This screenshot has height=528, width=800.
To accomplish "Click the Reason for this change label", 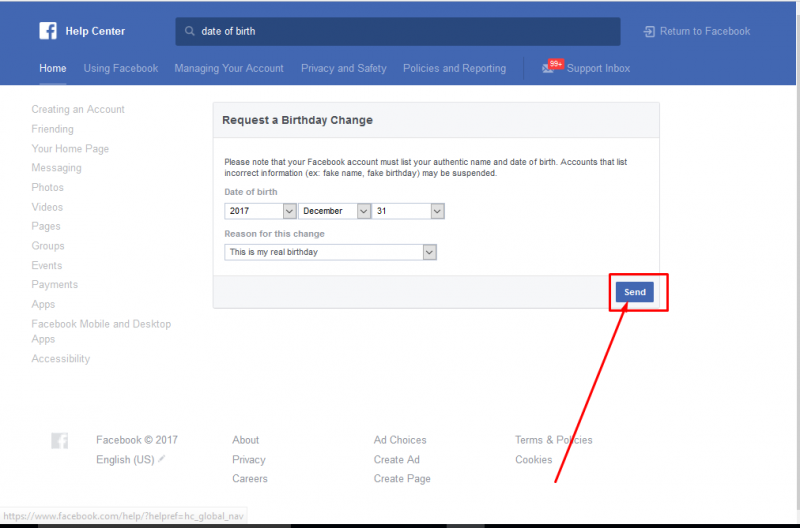I will coord(274,234).
